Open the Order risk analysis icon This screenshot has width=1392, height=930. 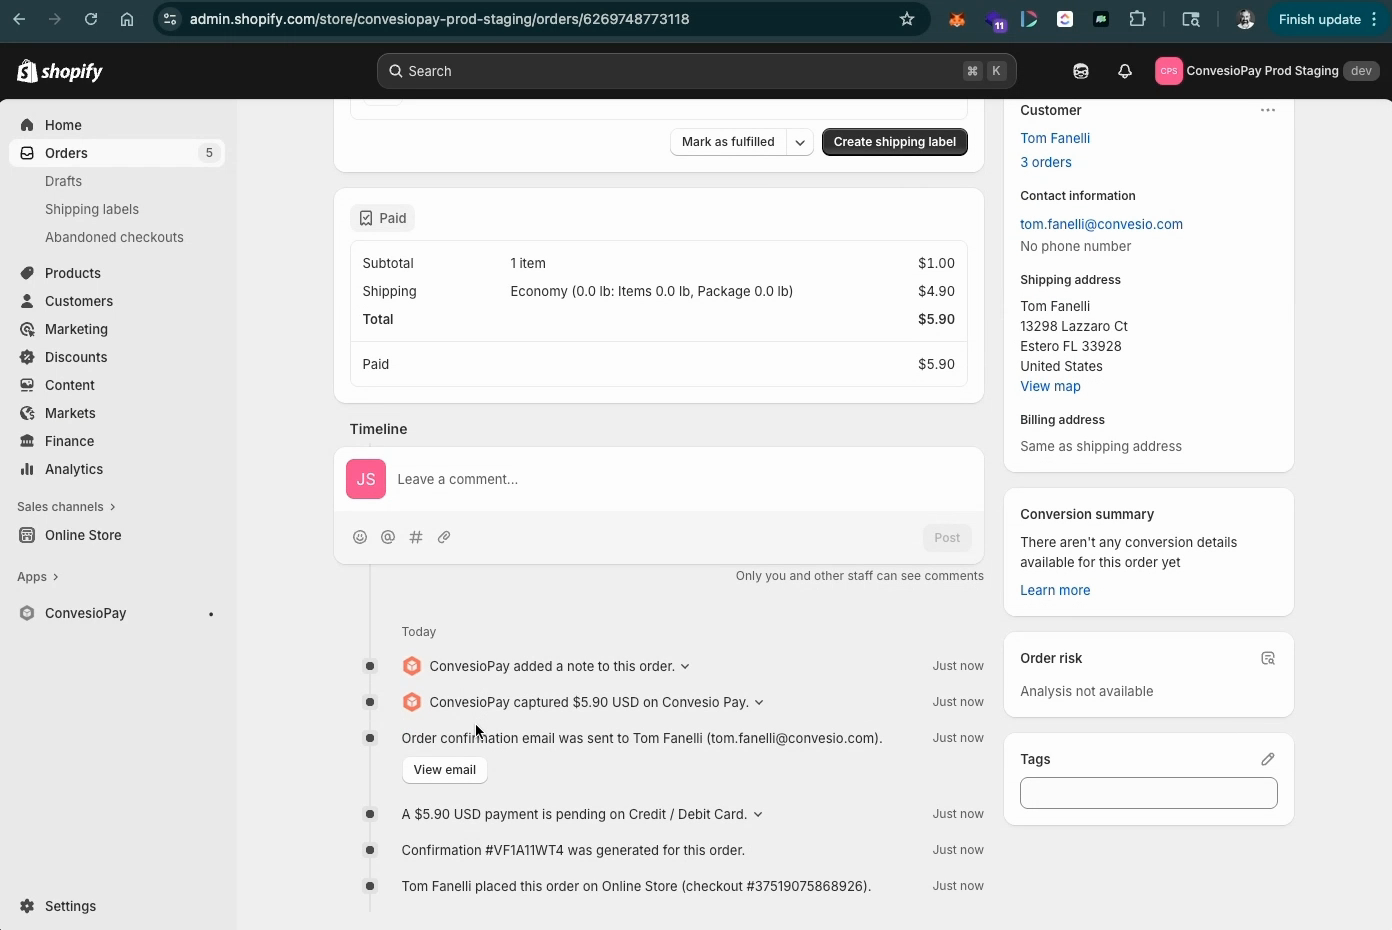point(1268,658)
